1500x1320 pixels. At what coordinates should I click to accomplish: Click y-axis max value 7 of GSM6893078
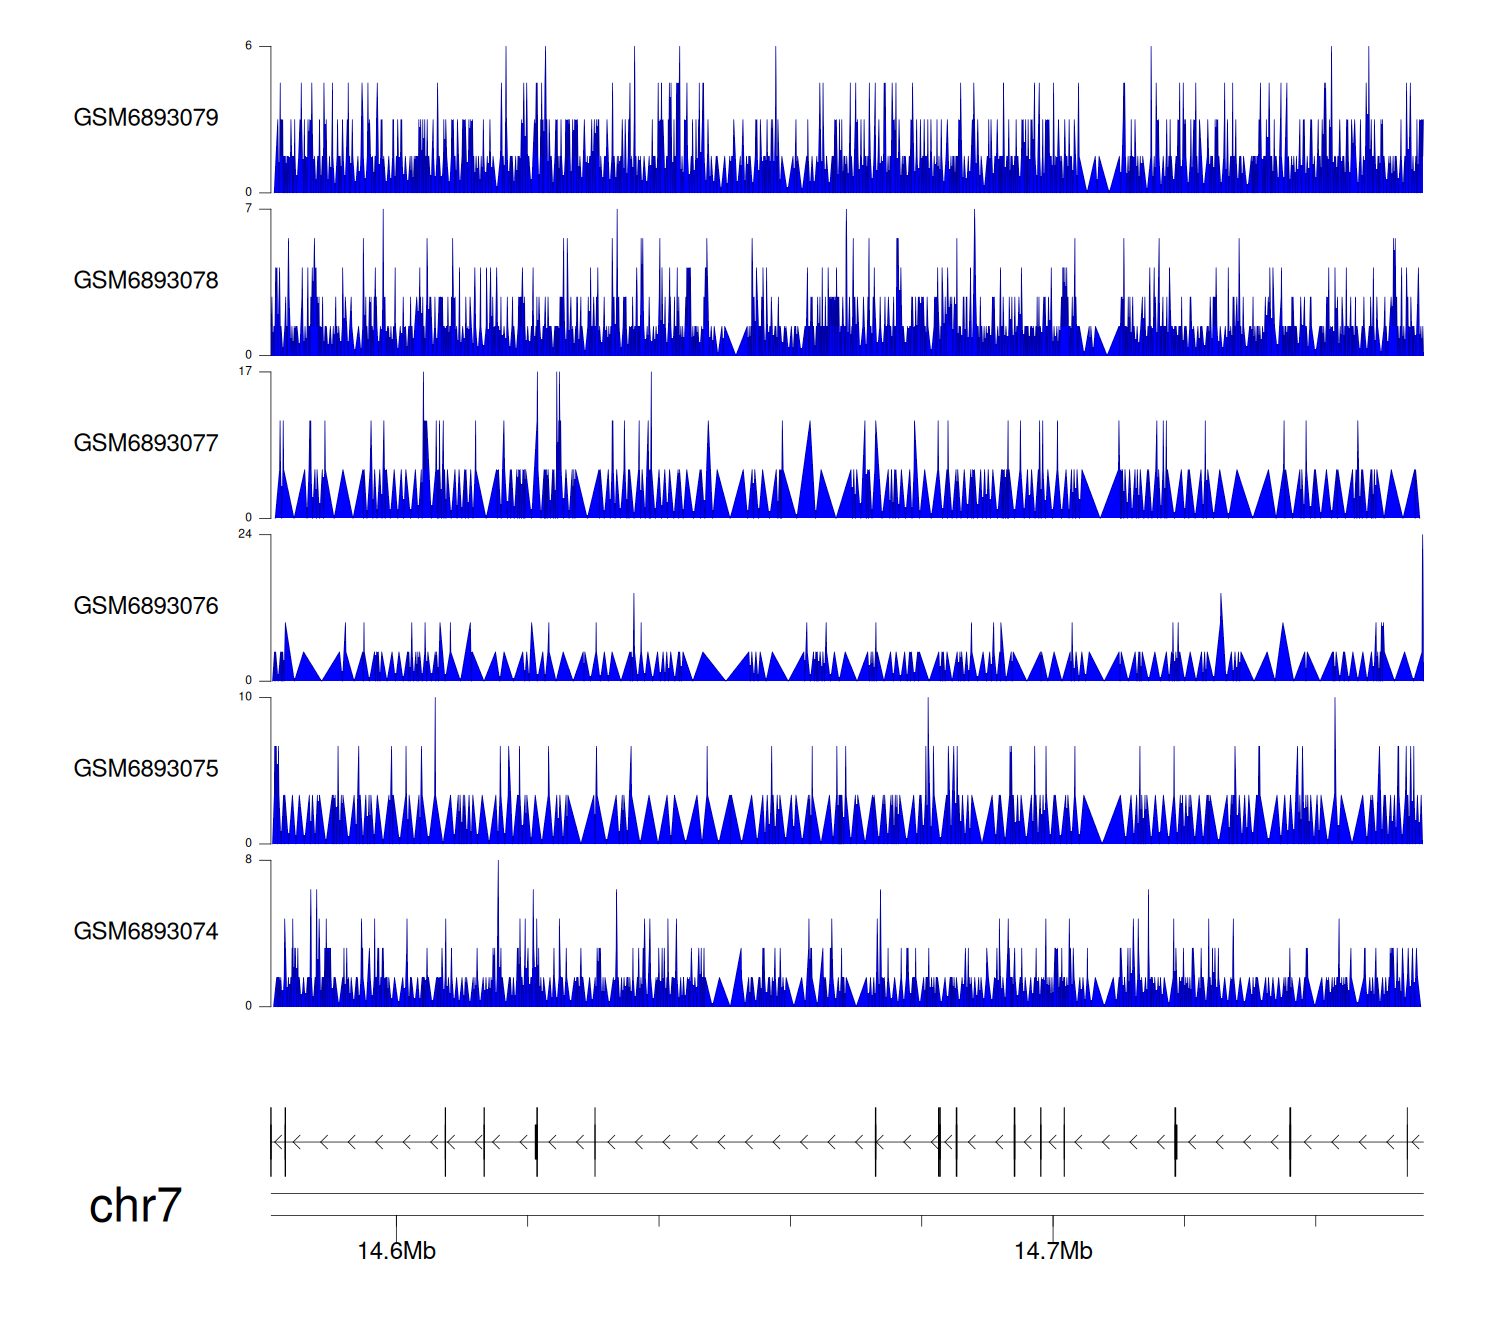pyautogui.click(x=249, y=209)
